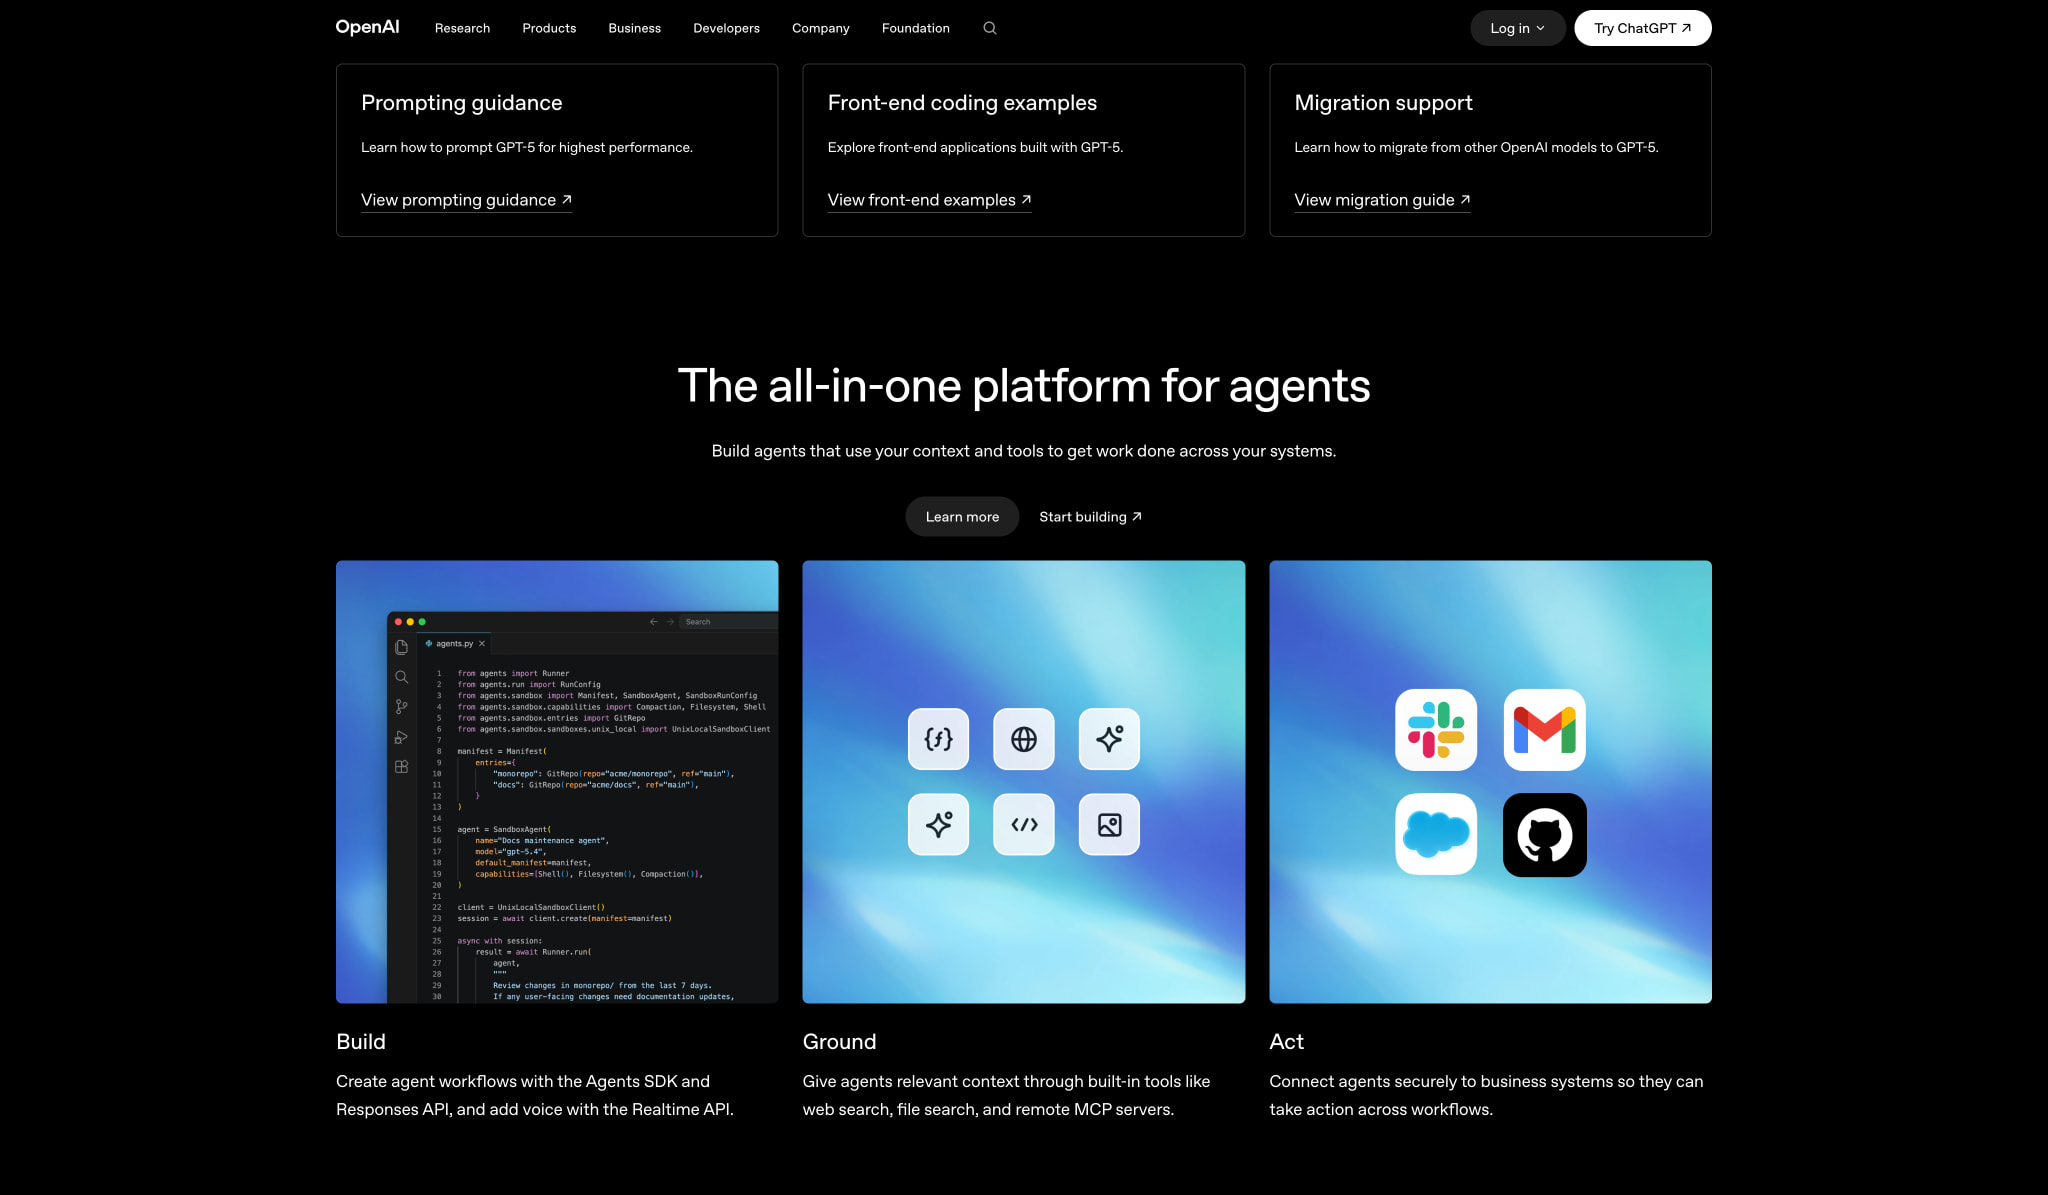Select the globe web search icon
This screenshot has width=2048, height=1195.
(1024, 739)
